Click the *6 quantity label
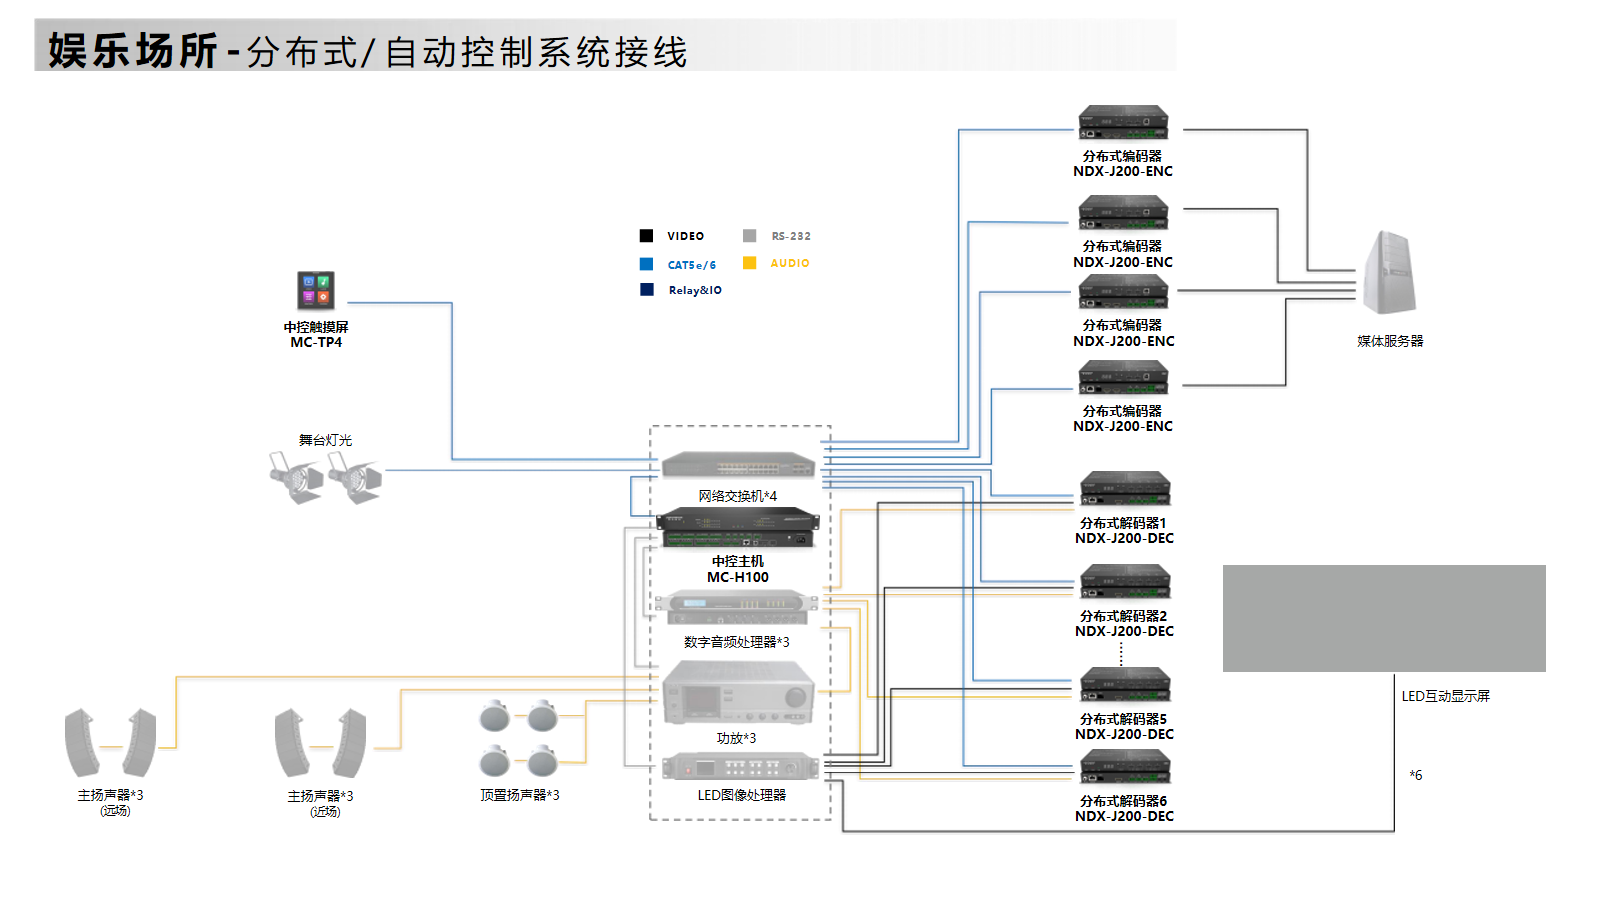1600x900 pixels. pyautogui.click(x=1416, y=775)
